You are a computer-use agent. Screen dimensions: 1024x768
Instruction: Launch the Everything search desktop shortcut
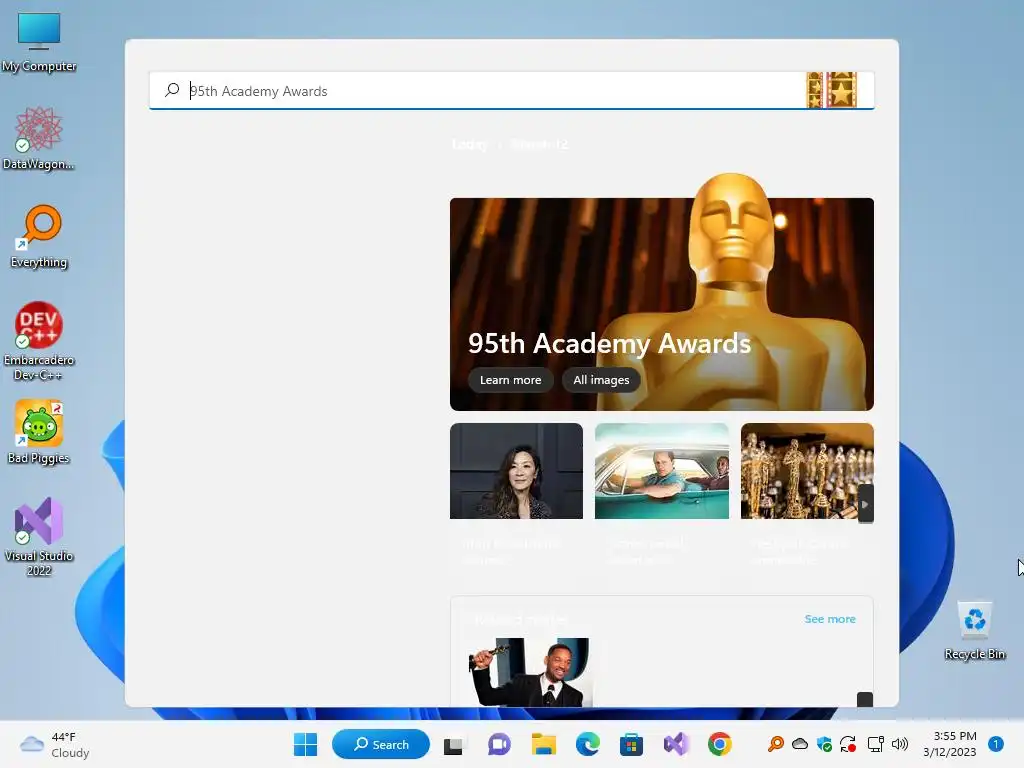[x=39, y=236]
